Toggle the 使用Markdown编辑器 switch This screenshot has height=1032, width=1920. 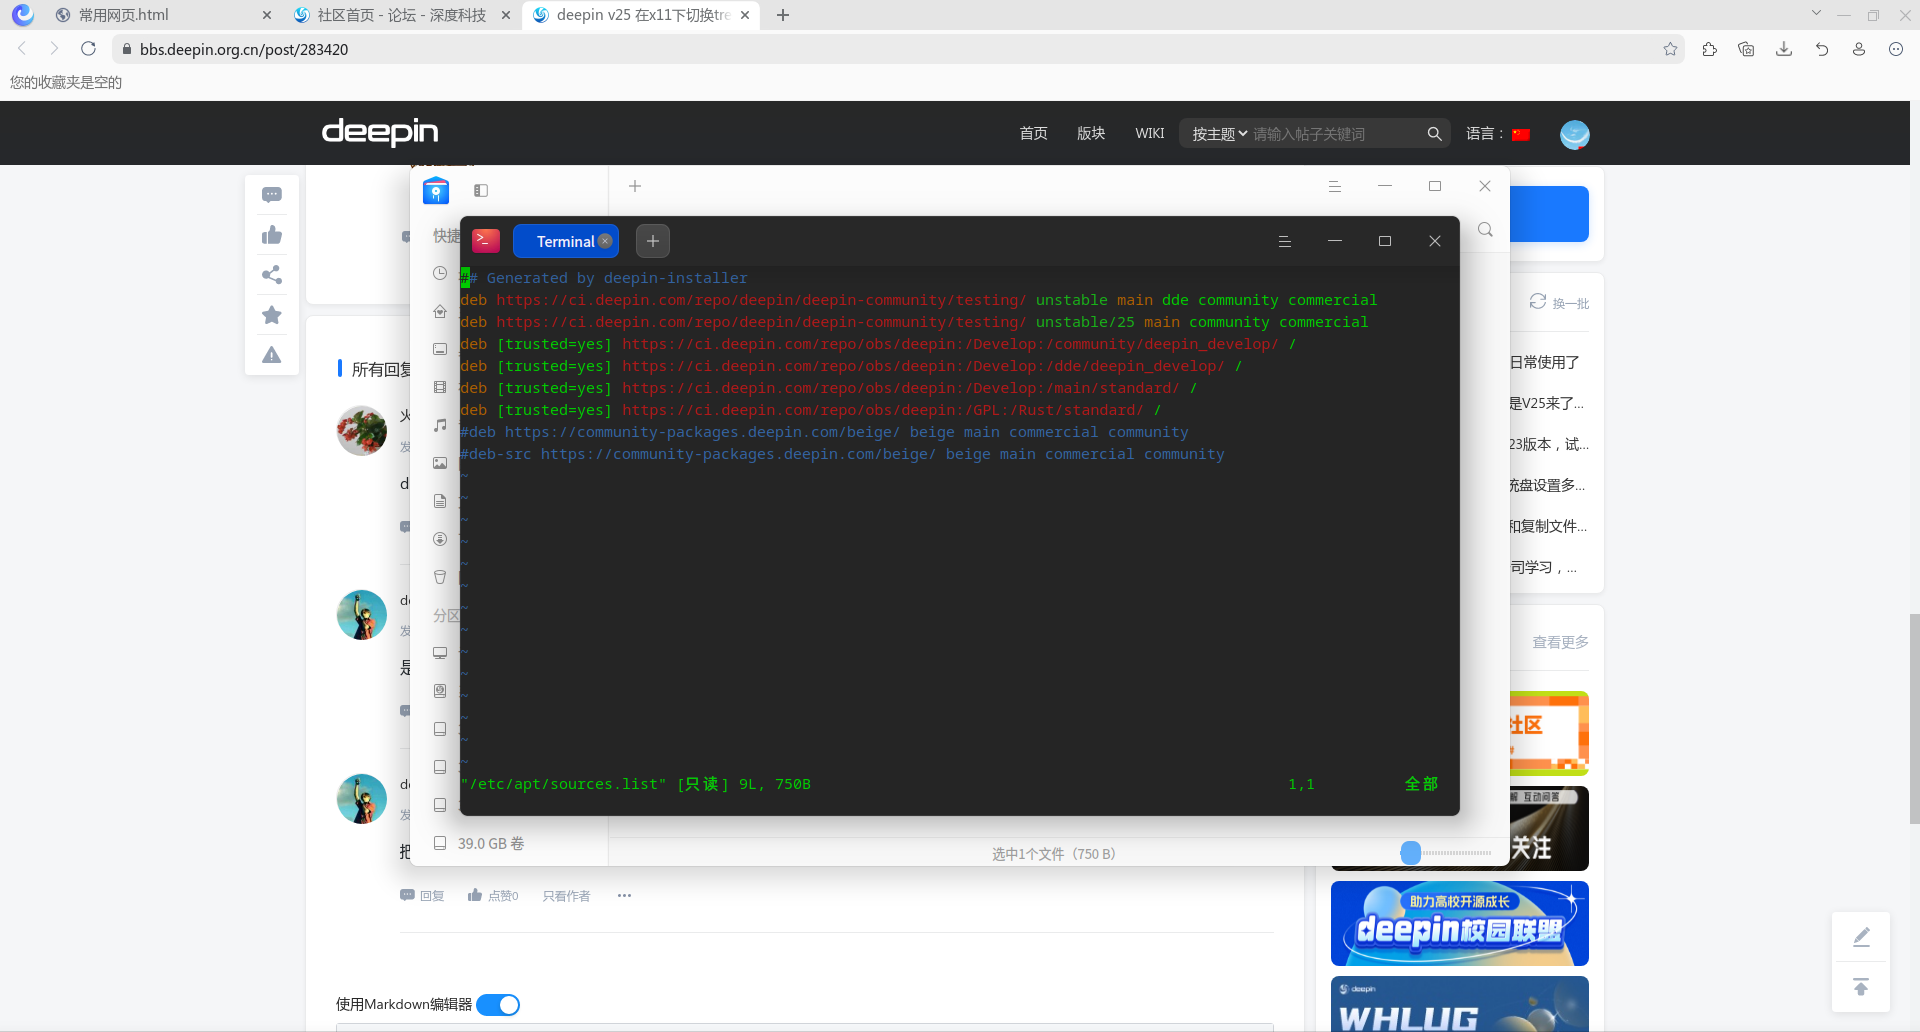pyautogui.click(x=498, y=1005)
